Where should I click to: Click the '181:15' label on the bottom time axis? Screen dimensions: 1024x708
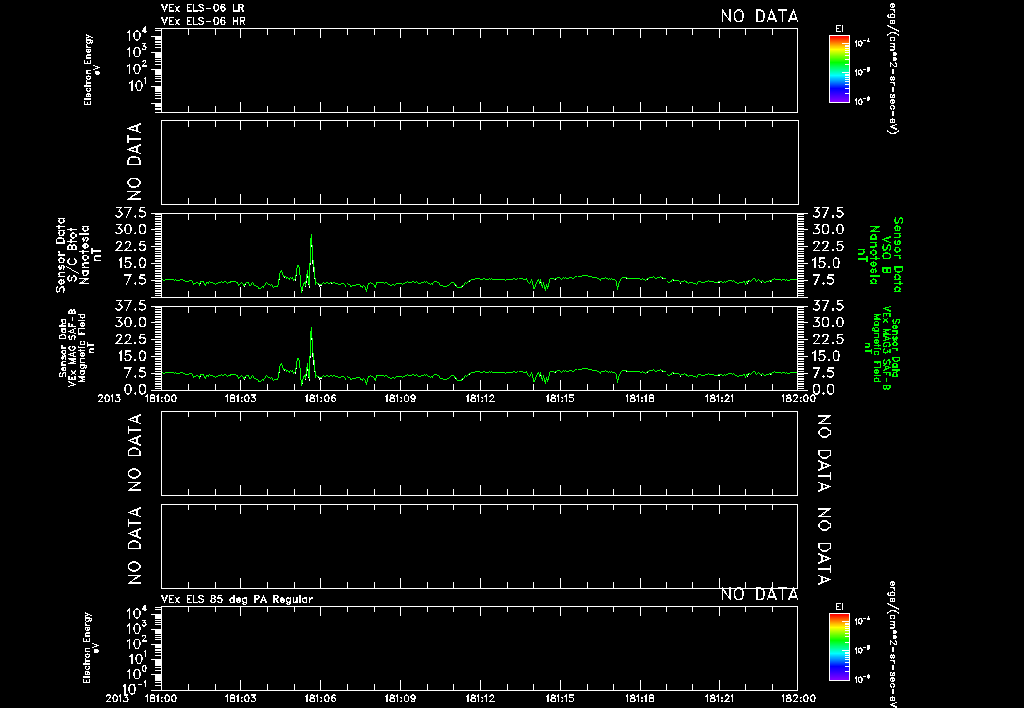[x=560, y=698]
